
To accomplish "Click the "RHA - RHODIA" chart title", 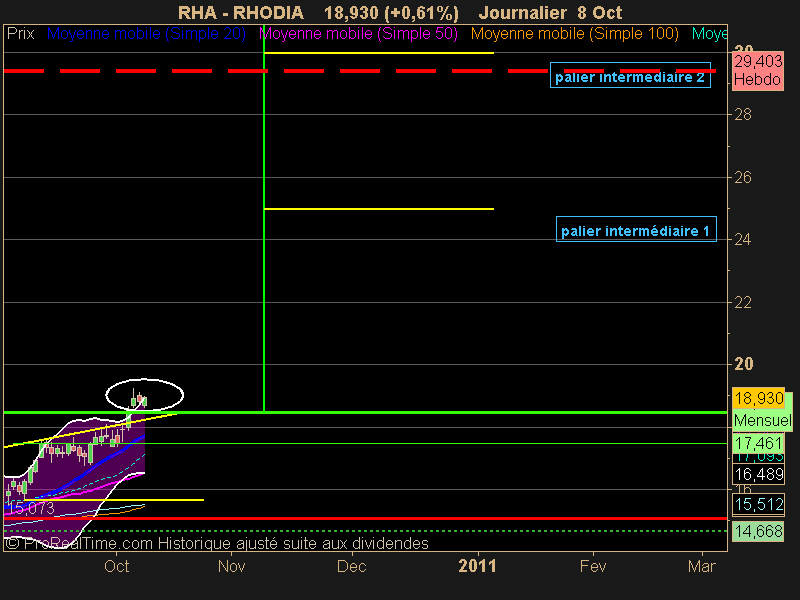I will 241,12.
